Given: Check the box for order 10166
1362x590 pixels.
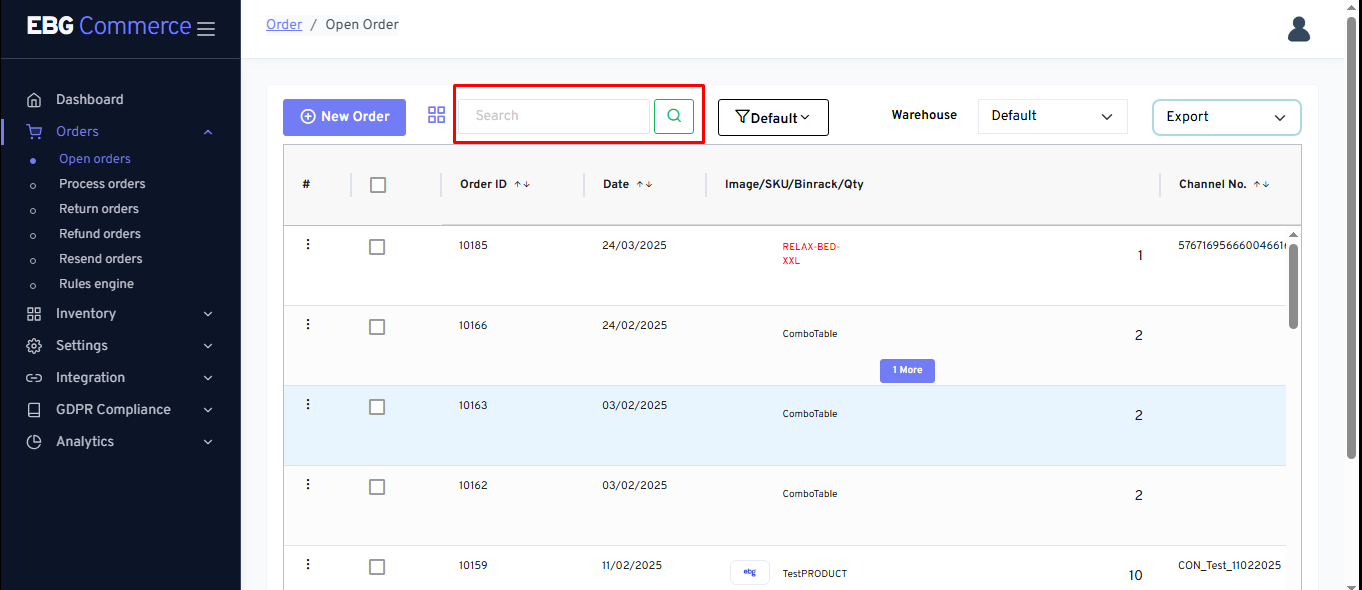Looking at the screenshot, I should pos(377,327).
